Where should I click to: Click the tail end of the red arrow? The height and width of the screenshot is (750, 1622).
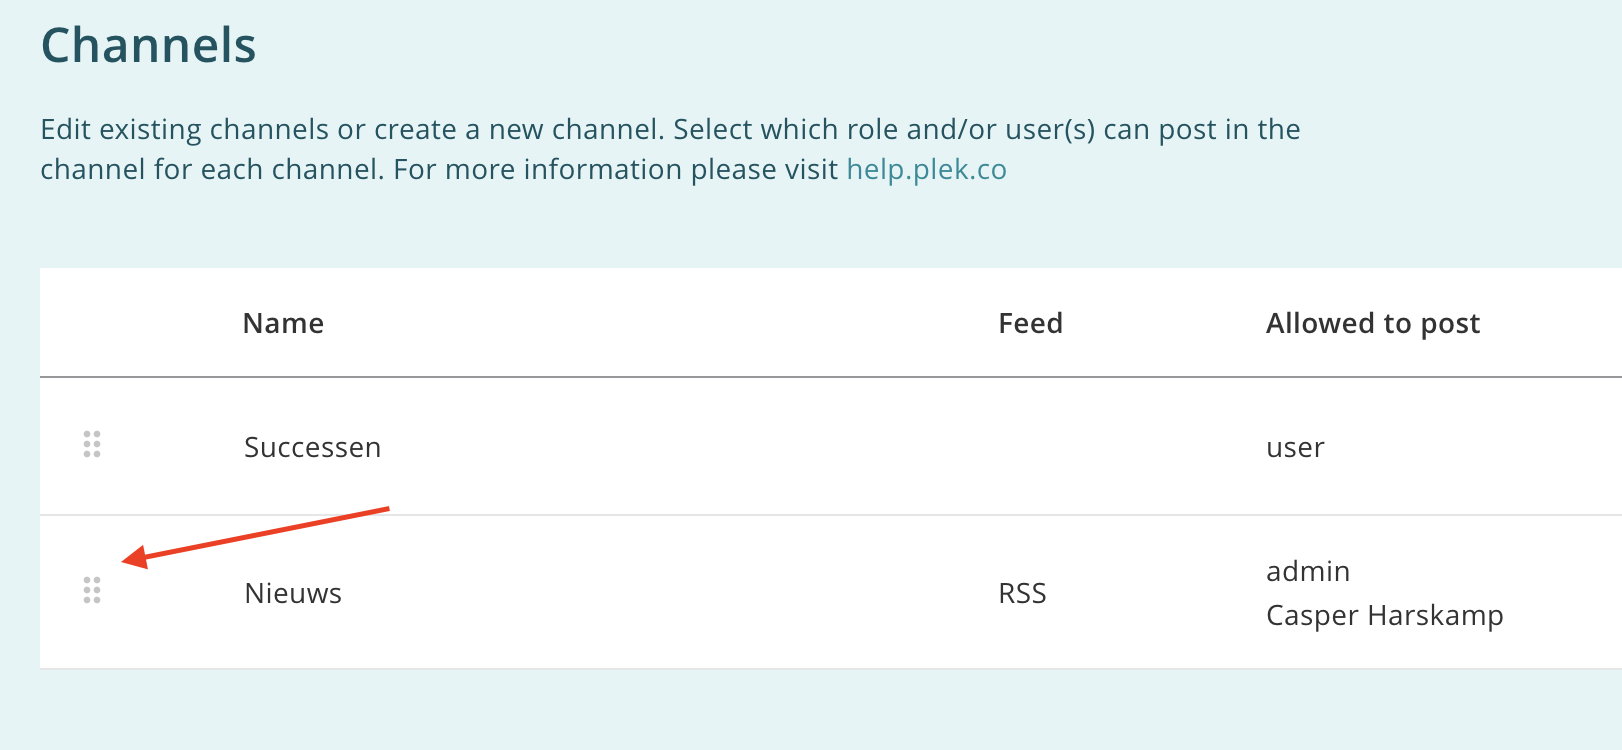[386, 509]
